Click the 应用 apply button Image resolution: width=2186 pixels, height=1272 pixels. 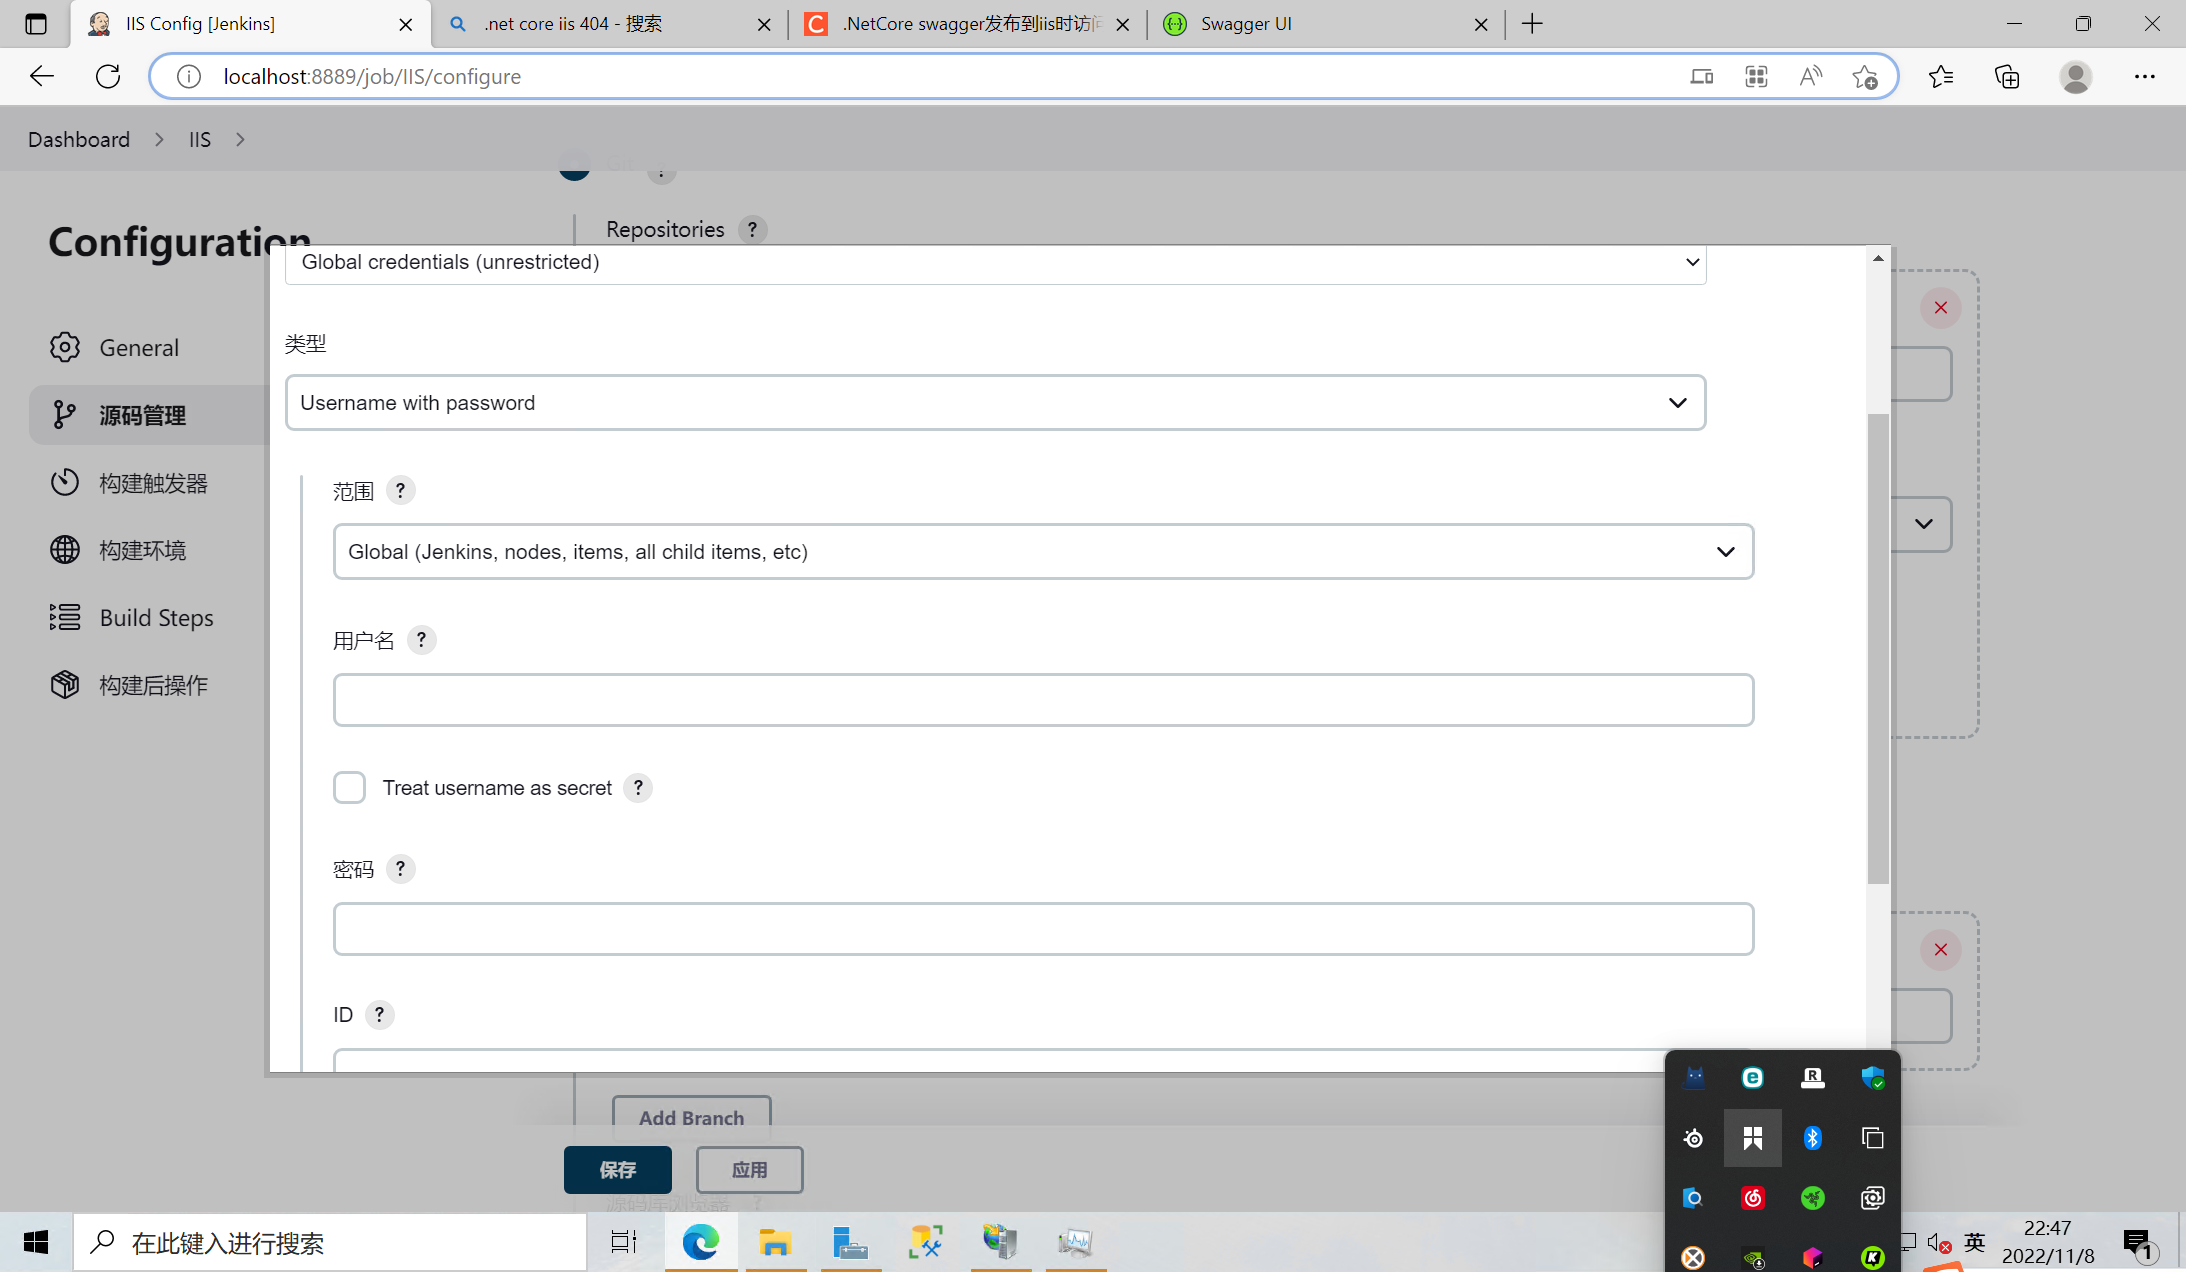pos(749,1170)
